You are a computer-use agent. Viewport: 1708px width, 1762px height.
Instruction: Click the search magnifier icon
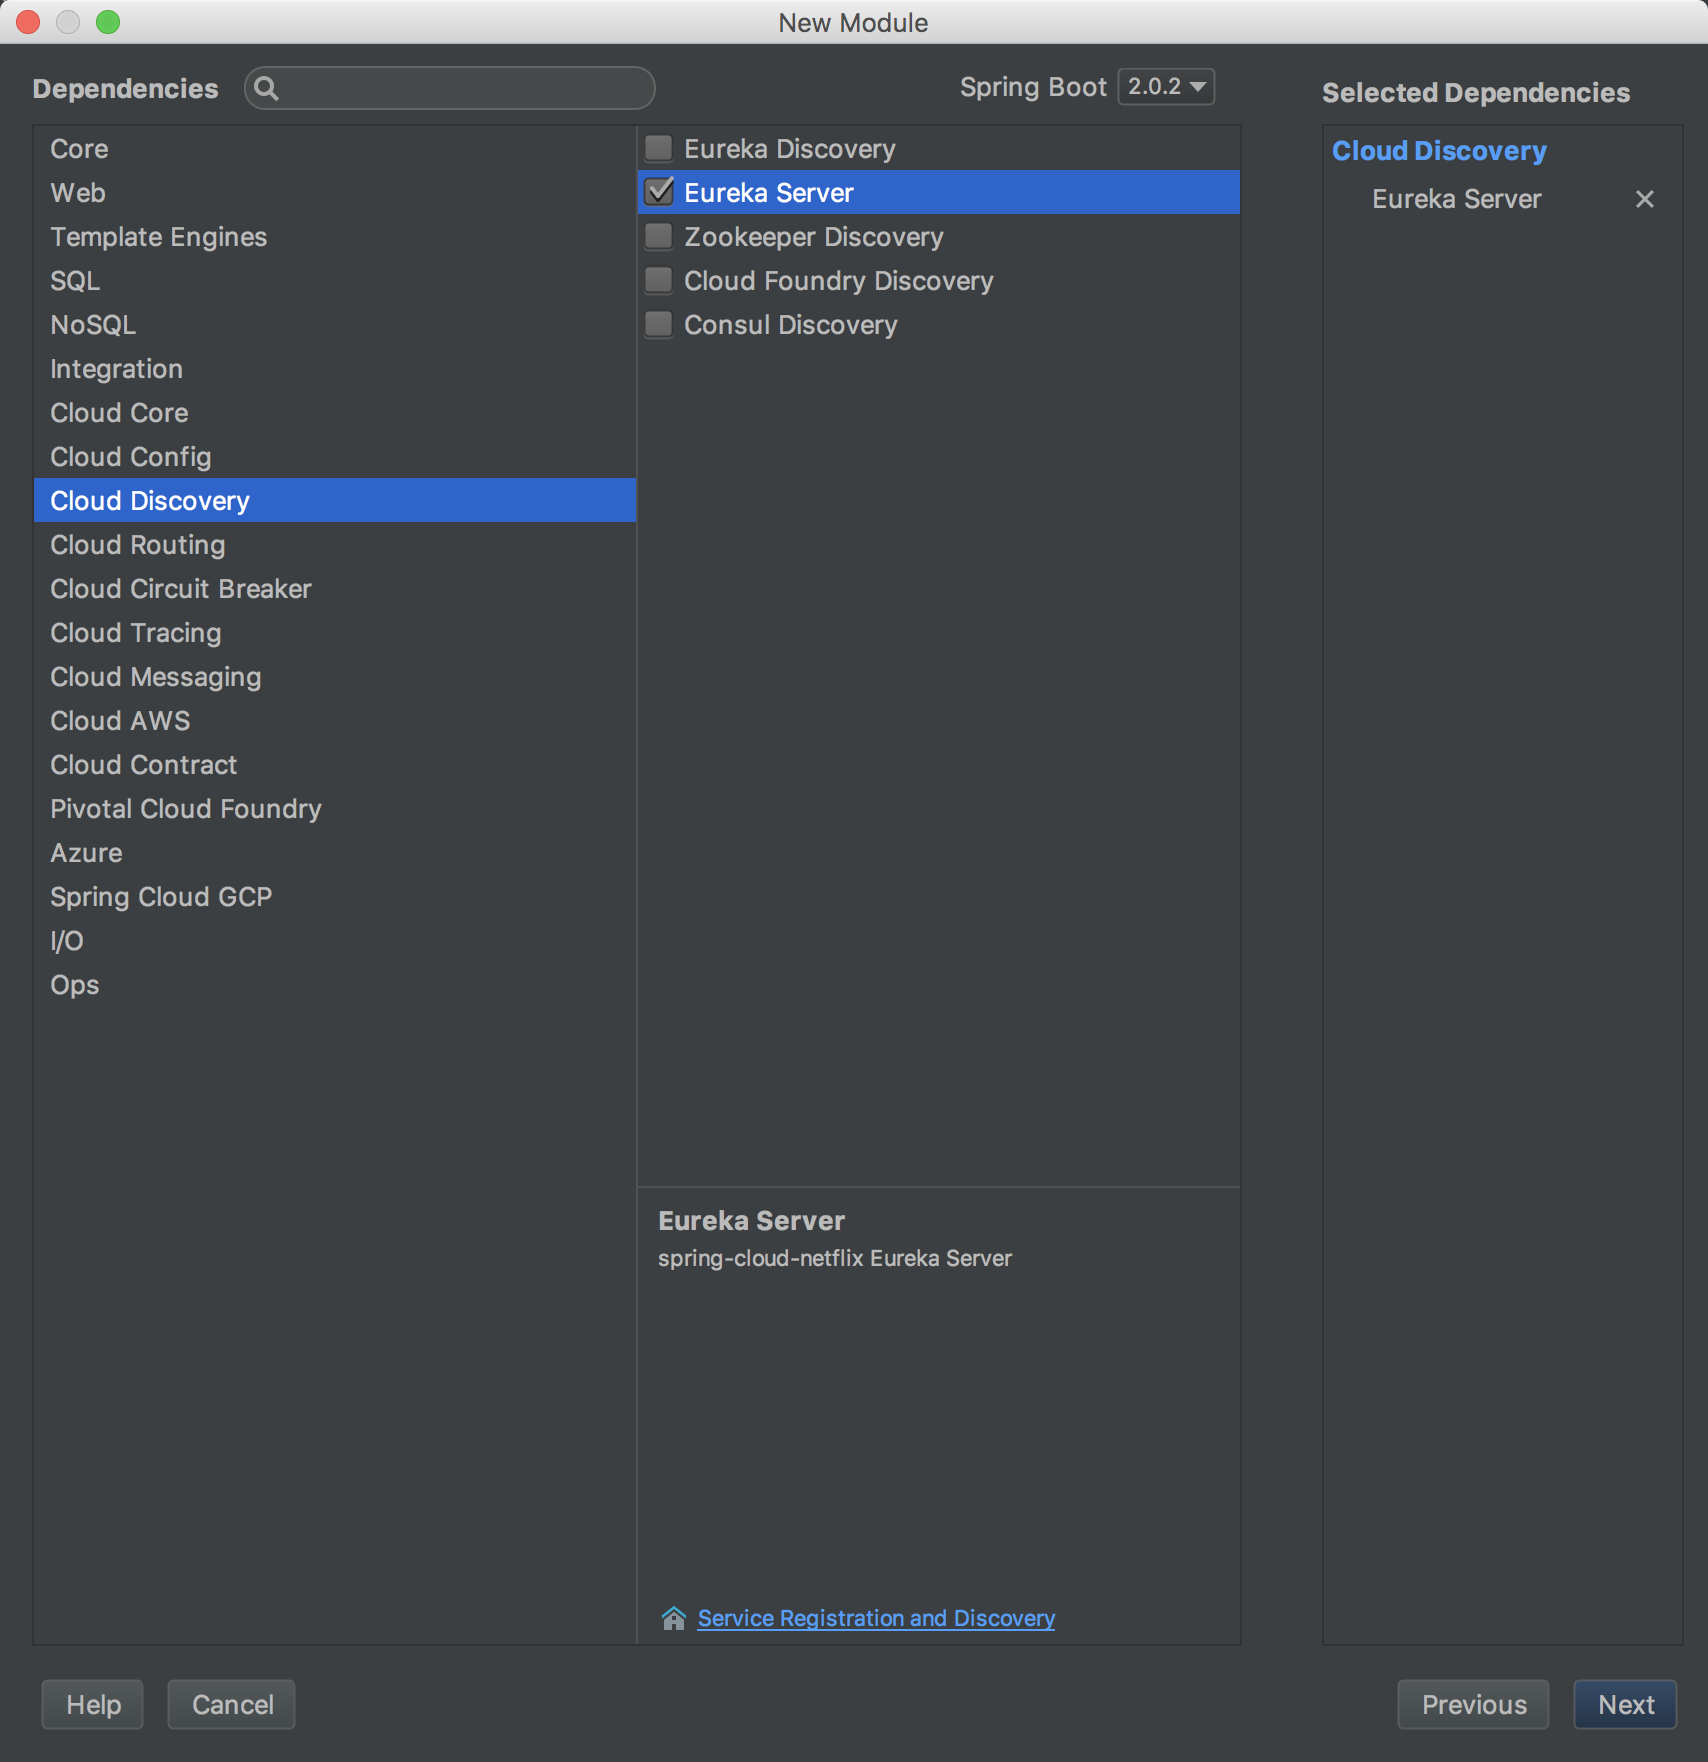pos(266,89)
